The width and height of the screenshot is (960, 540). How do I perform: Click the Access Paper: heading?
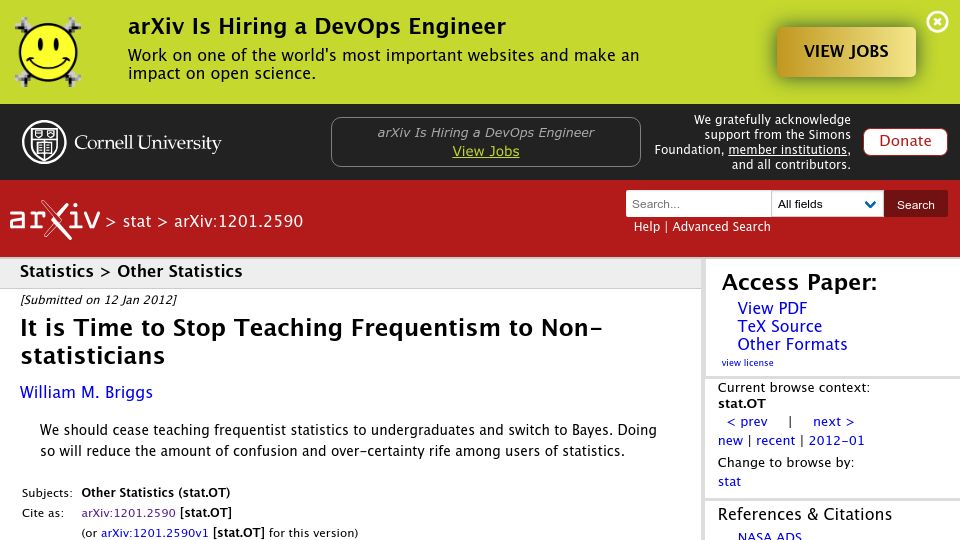(x=799, y=282)
